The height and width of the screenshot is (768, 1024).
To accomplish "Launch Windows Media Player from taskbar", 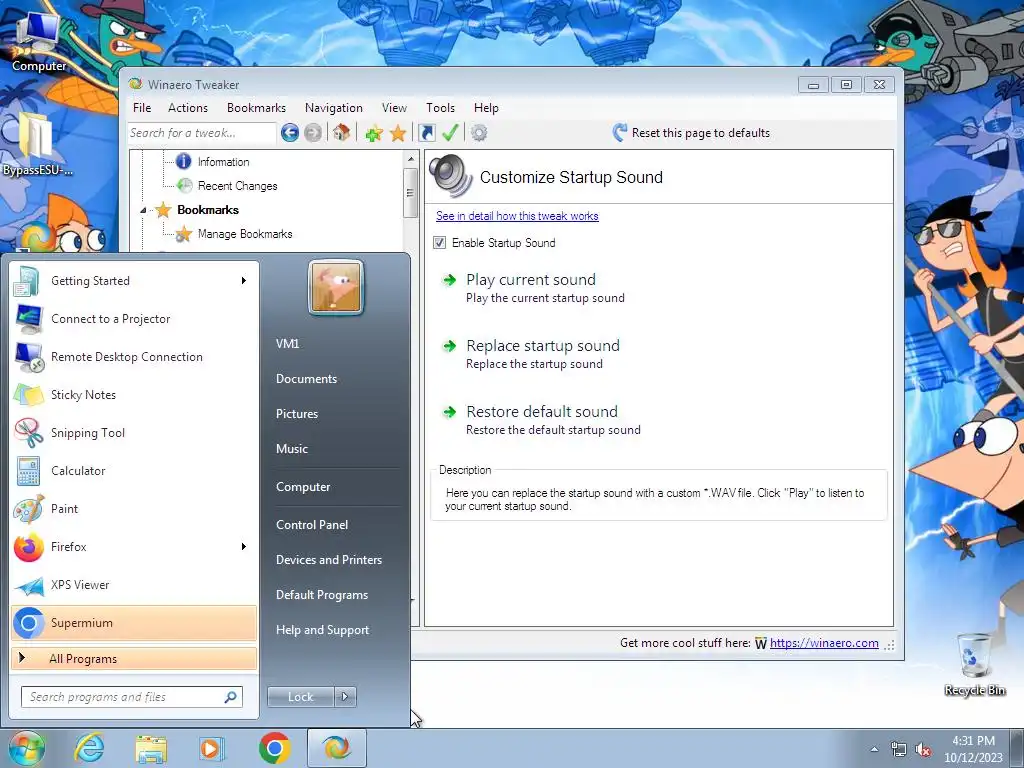I will click(x=212, y=748).
